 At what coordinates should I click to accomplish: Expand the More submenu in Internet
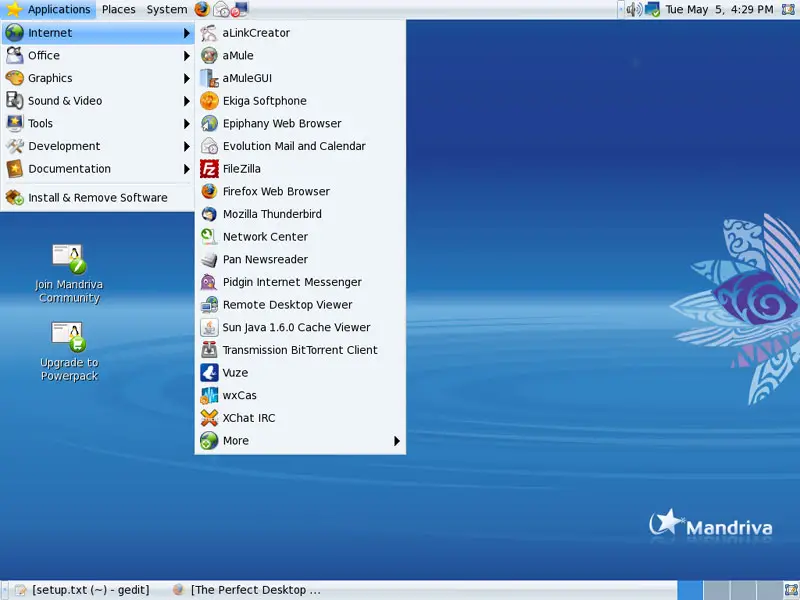(300, 441)
